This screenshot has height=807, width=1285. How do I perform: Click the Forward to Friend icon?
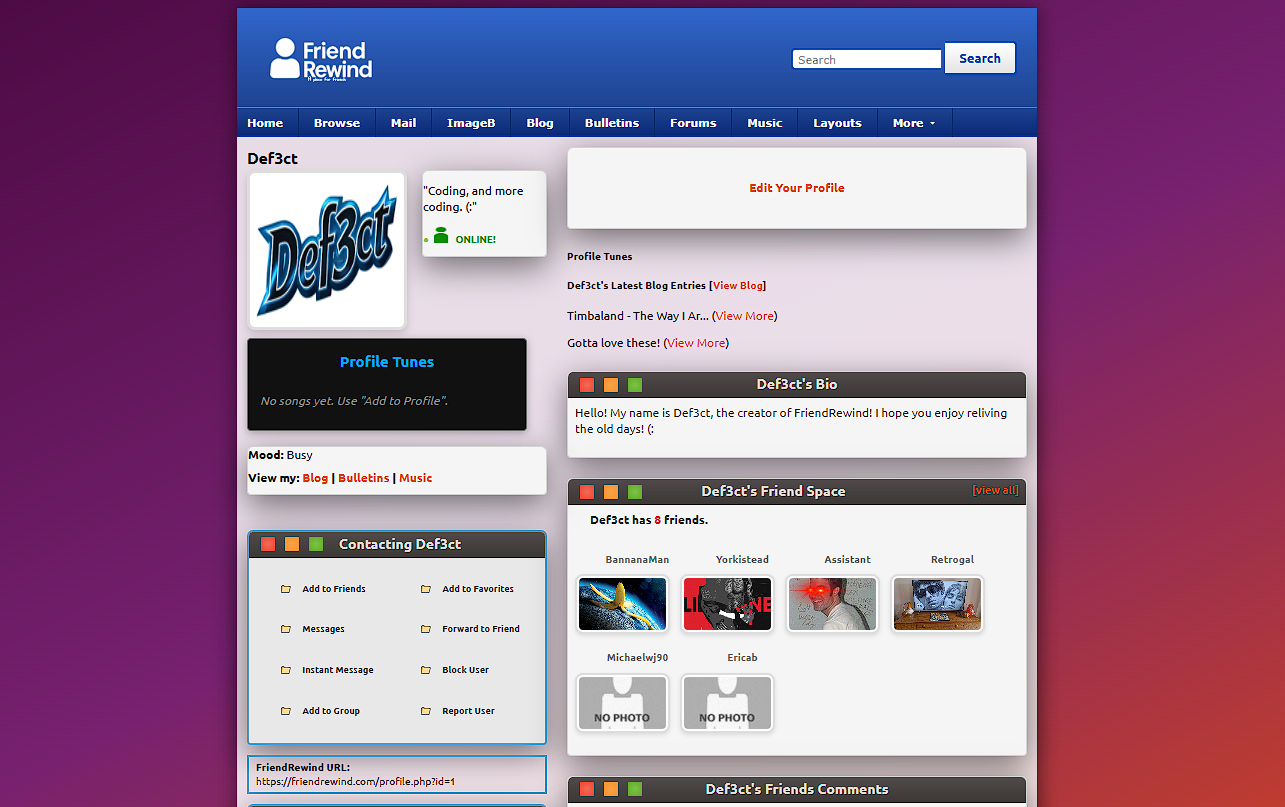(427, 629)
